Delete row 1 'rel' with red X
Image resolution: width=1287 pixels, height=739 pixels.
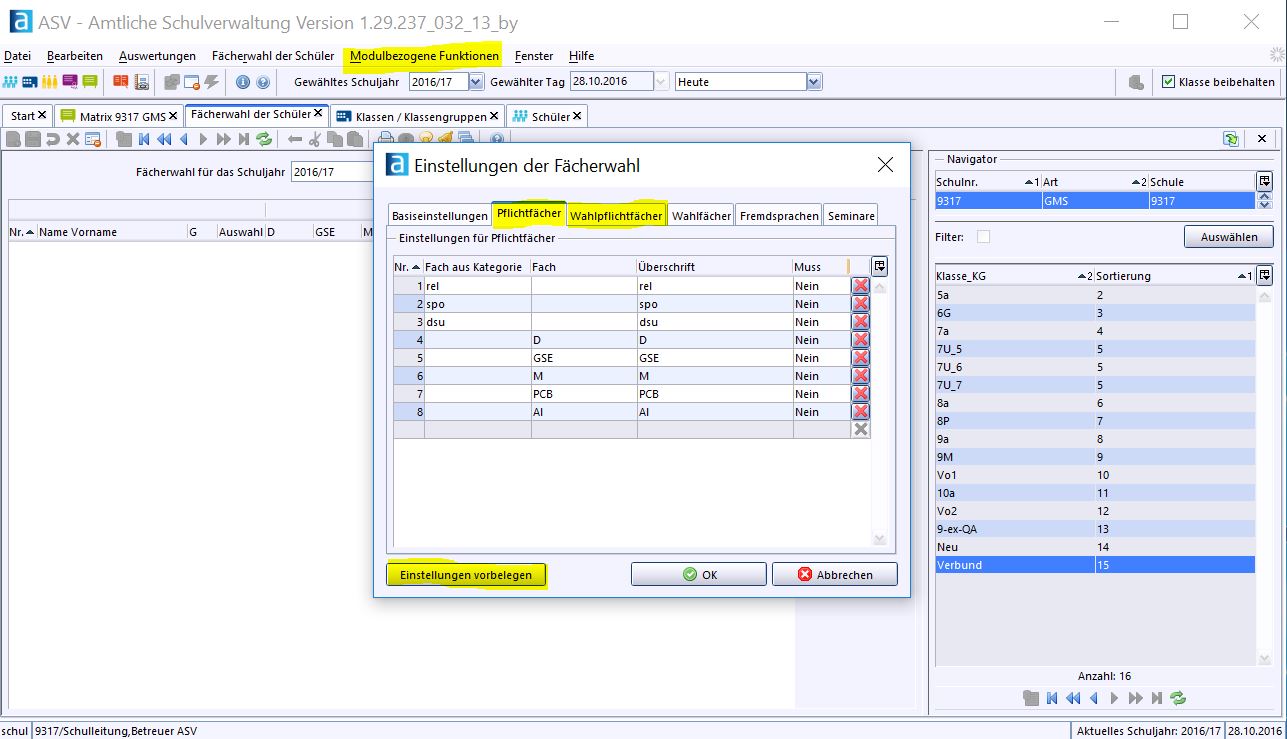pyautogui.click(x=860, y=286)
